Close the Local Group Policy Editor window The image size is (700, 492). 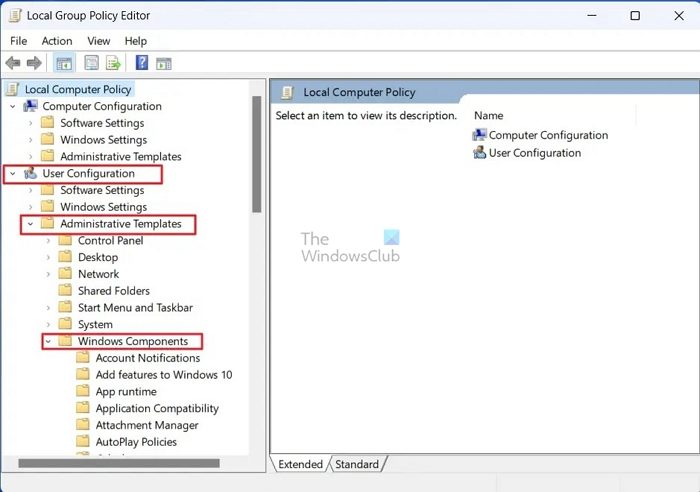pyautogui.click(x=679, y=16)
